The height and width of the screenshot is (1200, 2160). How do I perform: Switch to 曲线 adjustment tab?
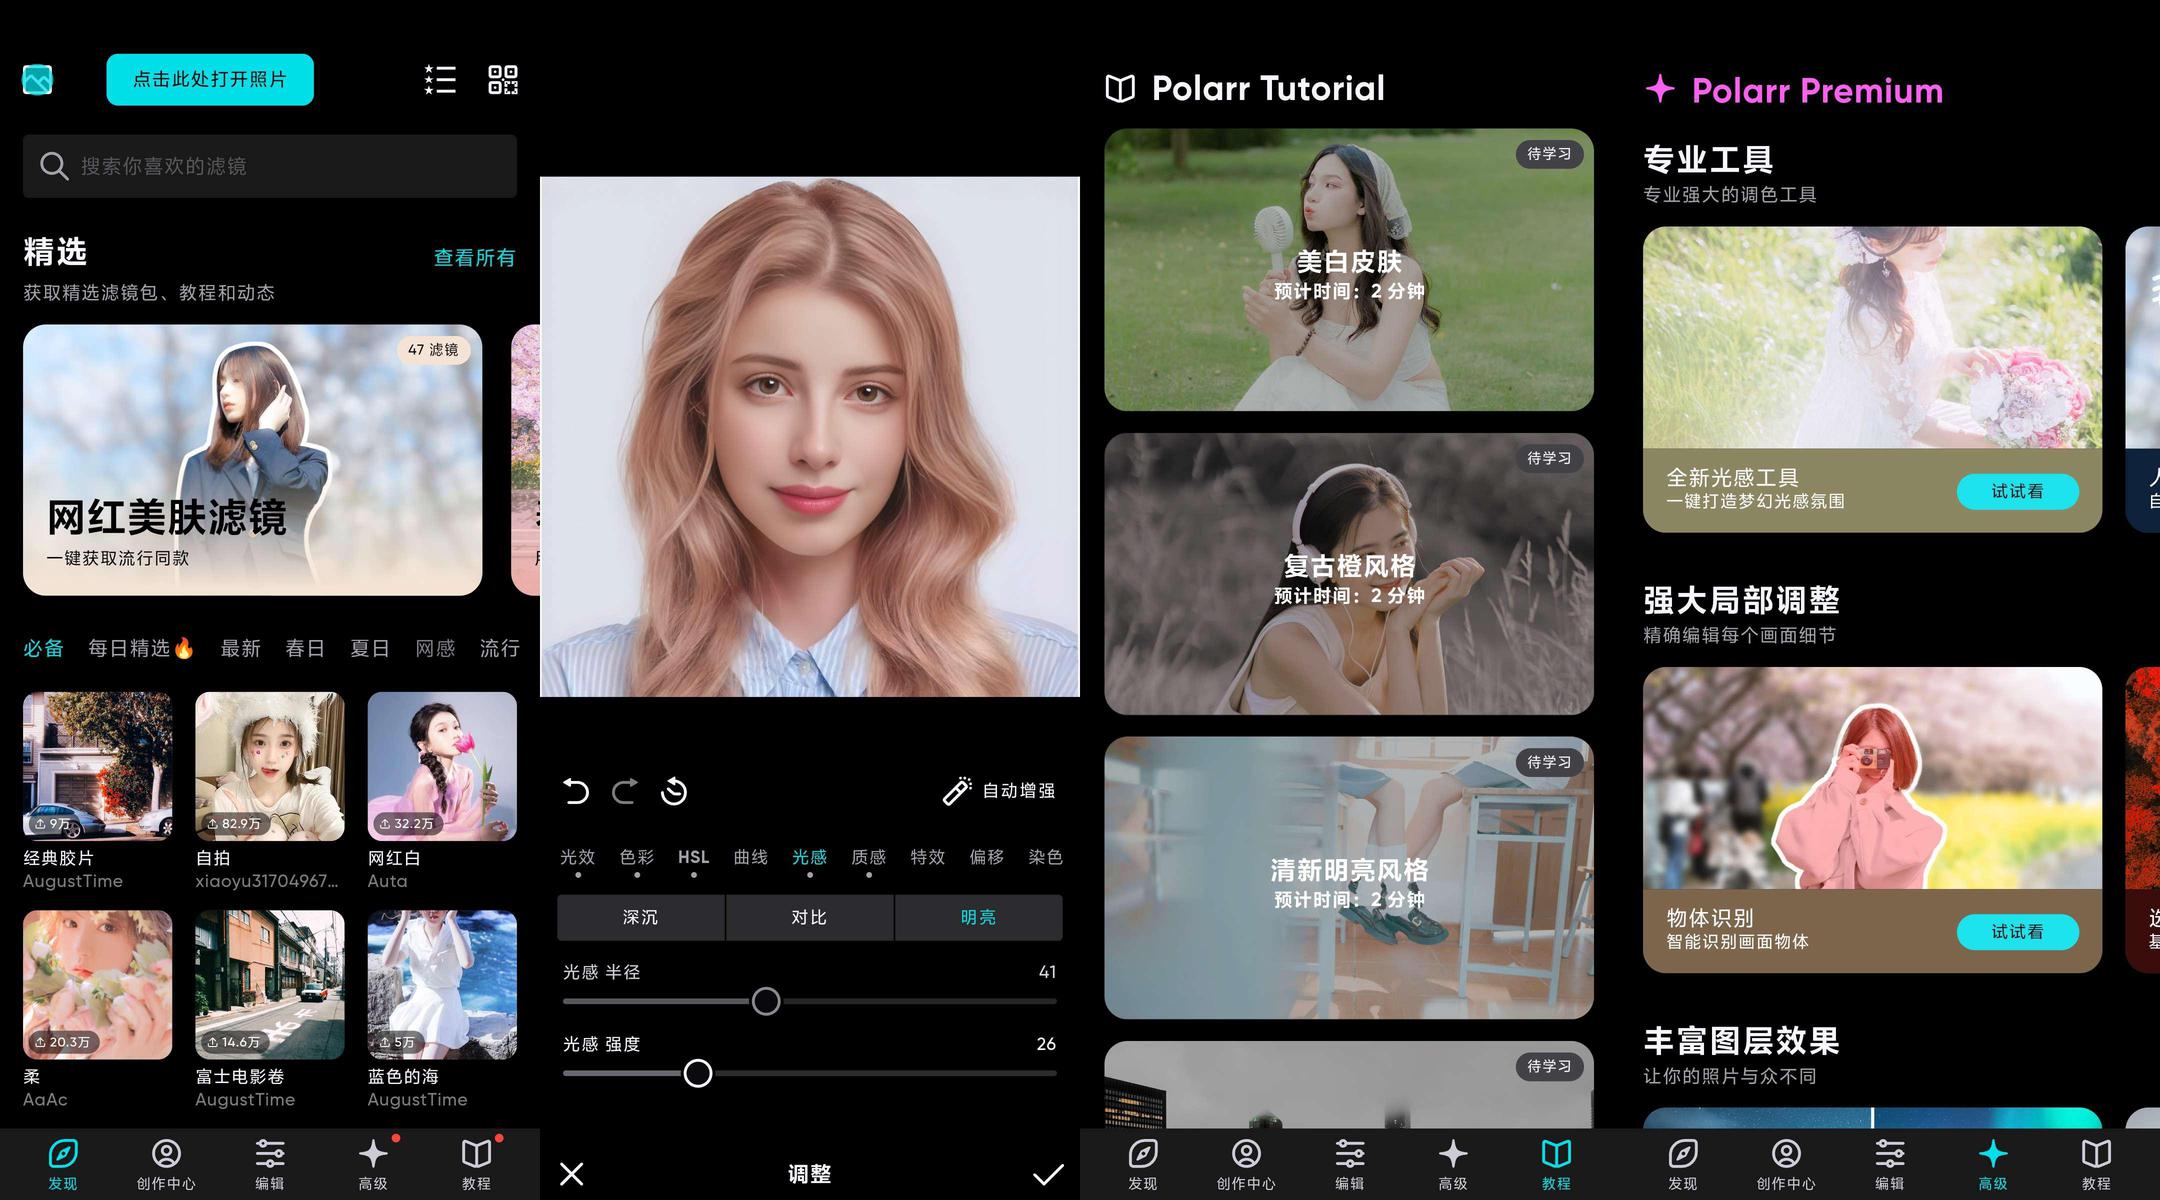(x=750, y=857)
